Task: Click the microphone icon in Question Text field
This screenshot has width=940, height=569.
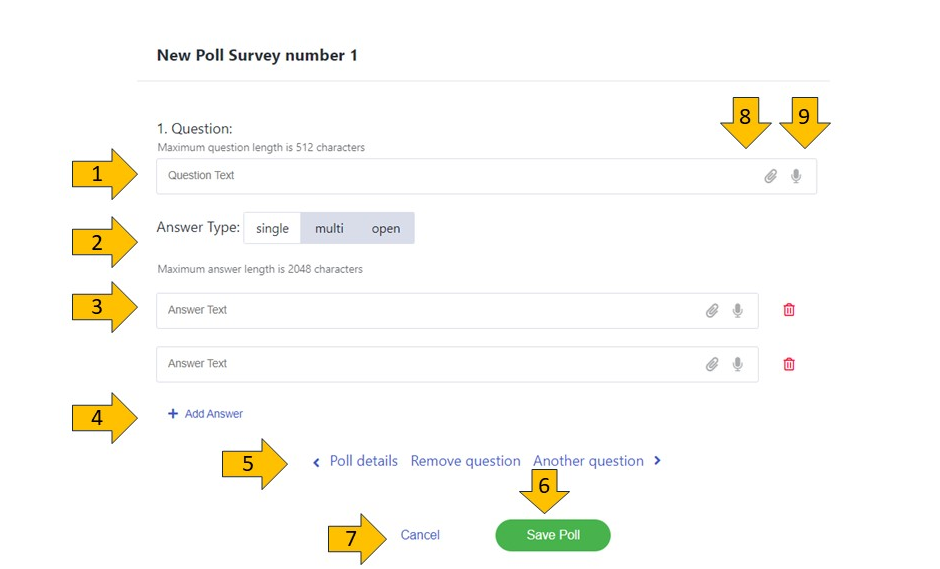Action: click(x=796, y=176)
